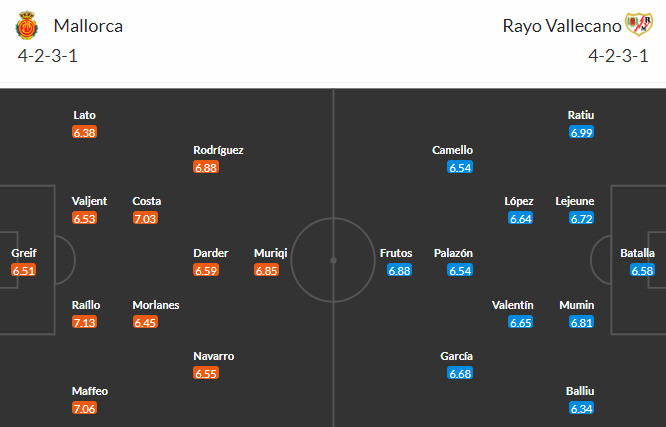The height and width of the screenshot is (427, 666).
Task: Click goalkeeper Batalla's name
Action: 637,253
